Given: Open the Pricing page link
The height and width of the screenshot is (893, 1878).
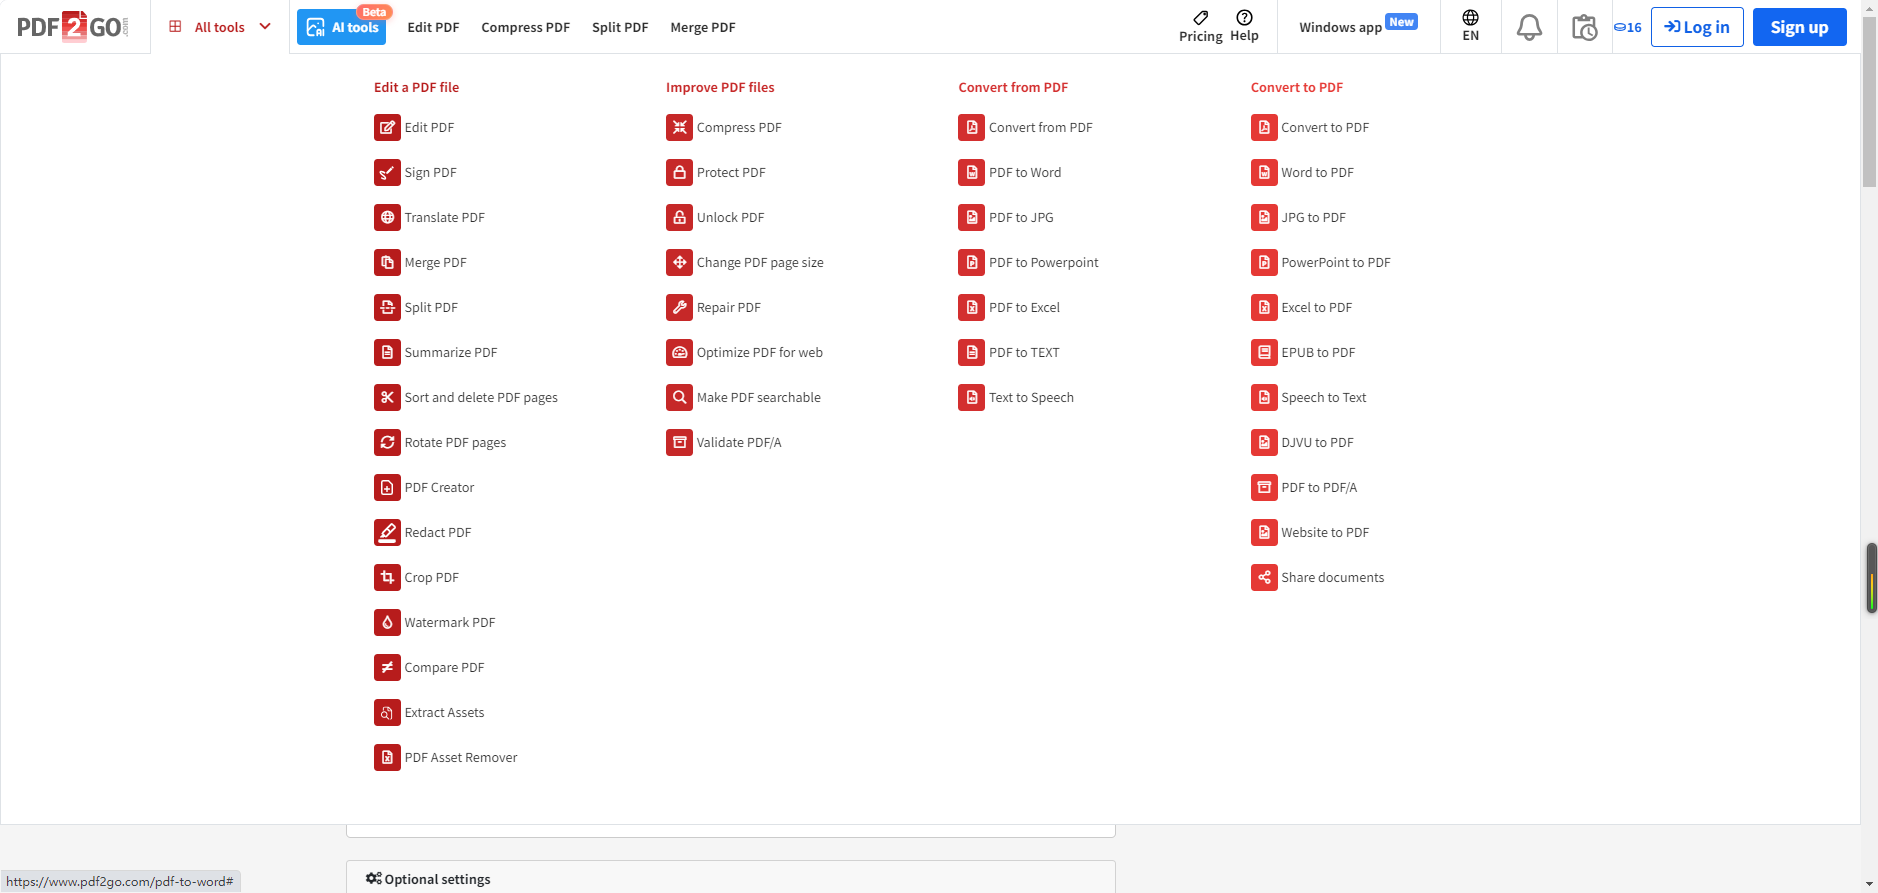Looking at the screenshot, I should coord(1200,26).
